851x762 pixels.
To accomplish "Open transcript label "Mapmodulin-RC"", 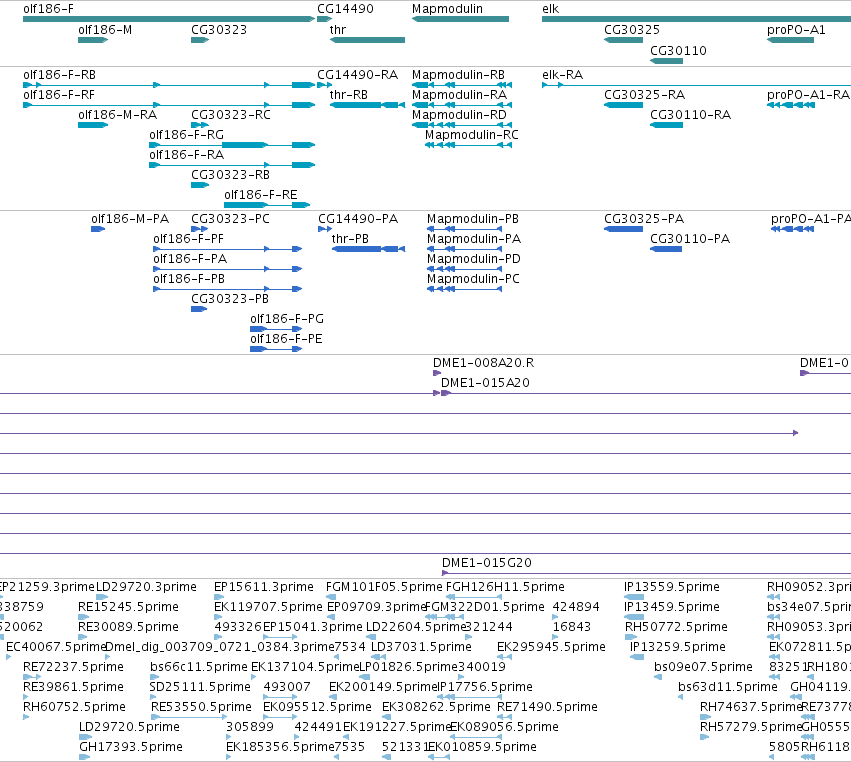I will 472,135.
